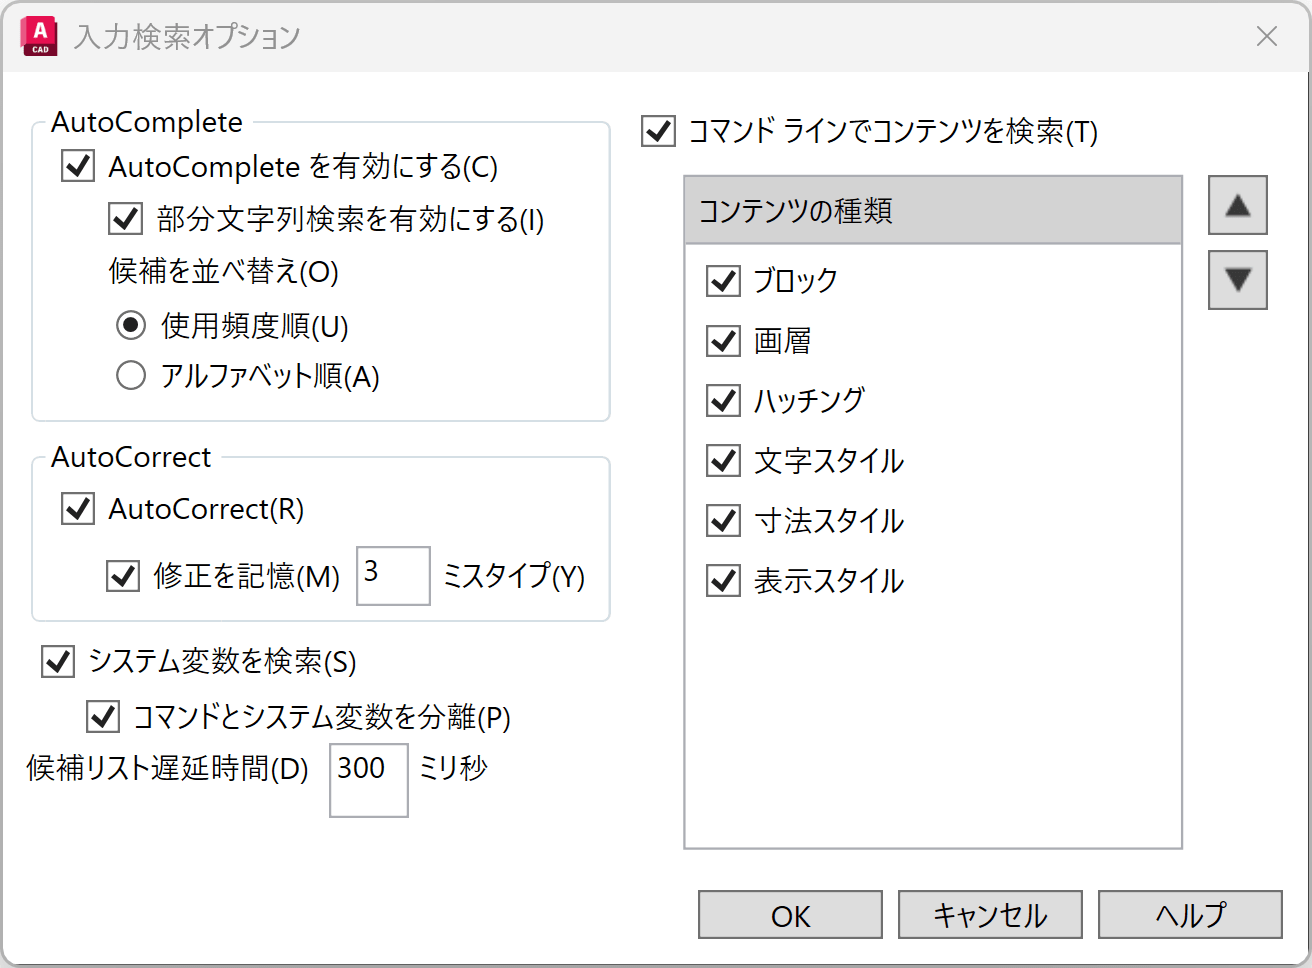Disable AutoComplete を有効にする checkbox

tap(79, 166)
